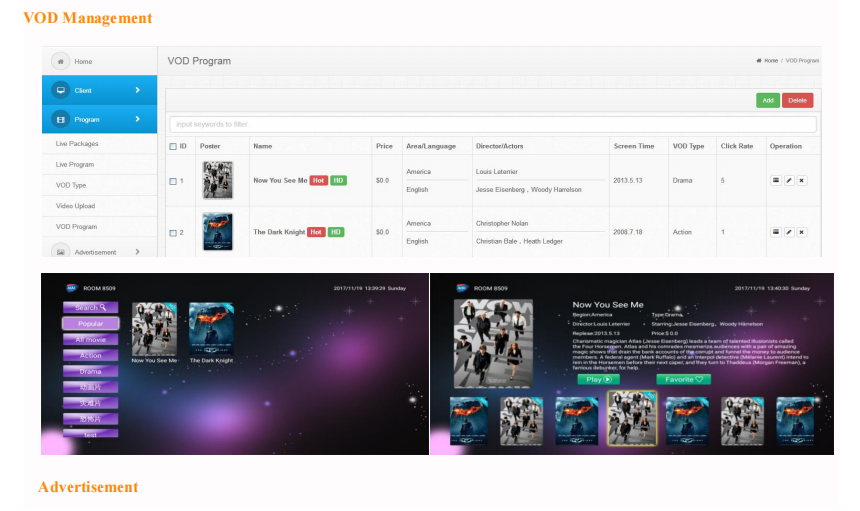Select The Dark Knight poster in Popular grid
This screenshot has width=860, height=511.
coord(211,329)
